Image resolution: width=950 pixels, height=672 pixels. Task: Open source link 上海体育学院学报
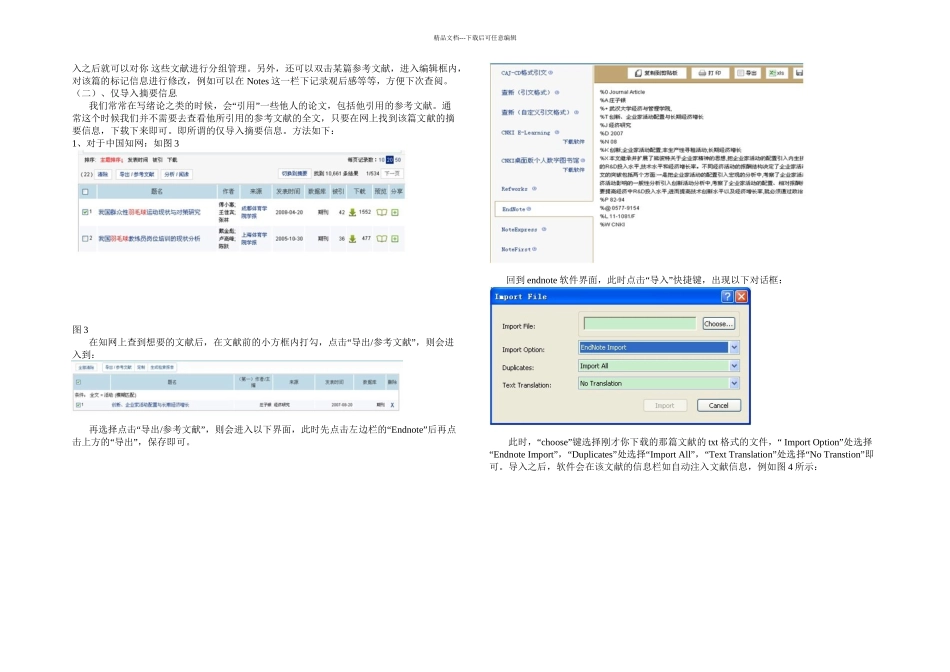pos(254,239)
